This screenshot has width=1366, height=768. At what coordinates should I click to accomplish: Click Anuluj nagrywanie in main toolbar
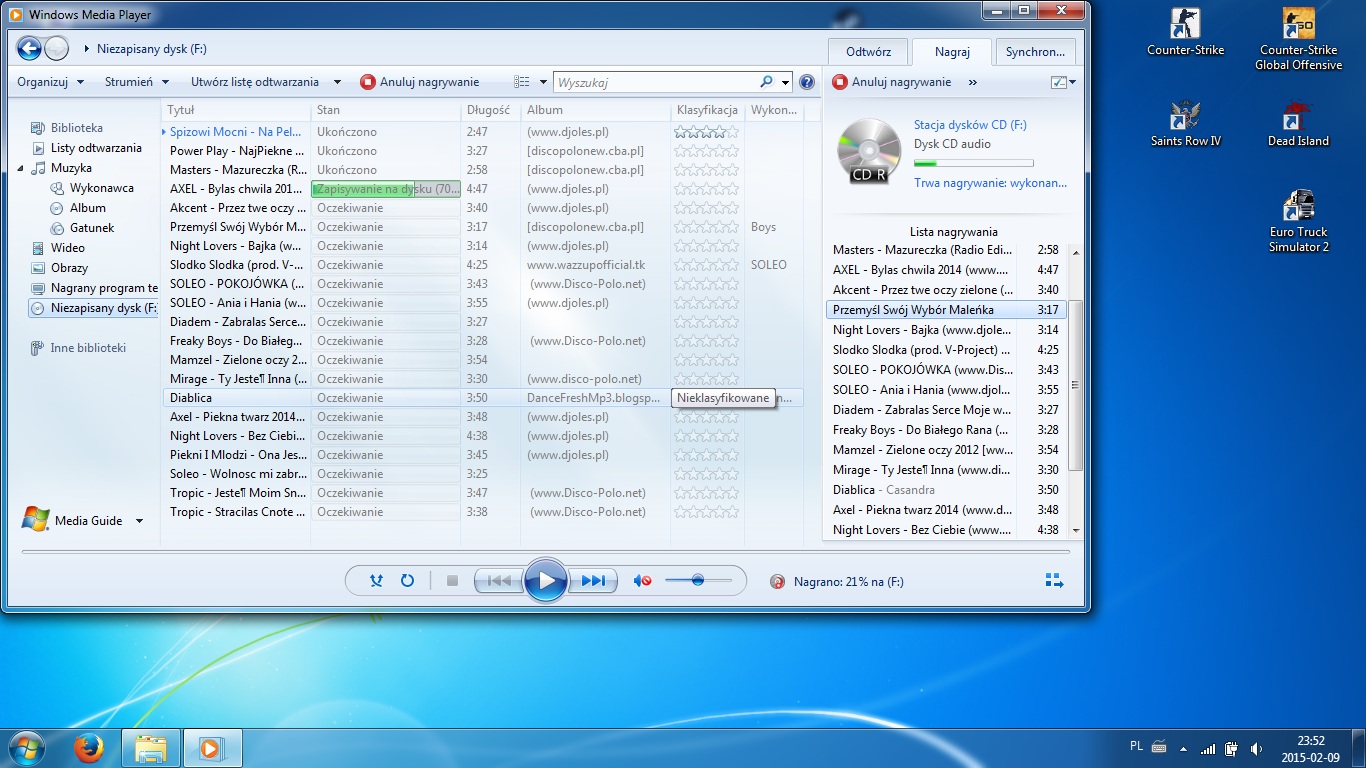(420, 82)
